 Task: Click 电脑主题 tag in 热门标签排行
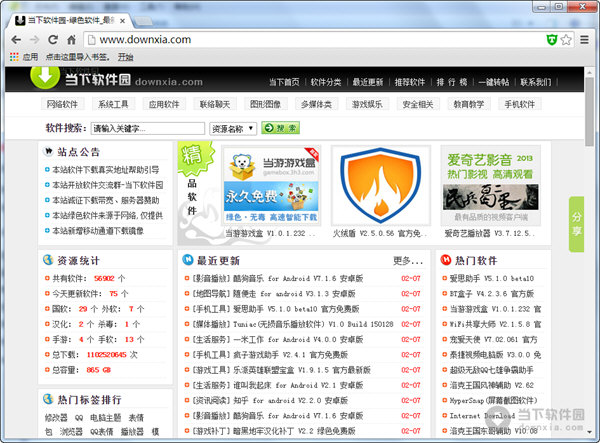tap(106, 418)
